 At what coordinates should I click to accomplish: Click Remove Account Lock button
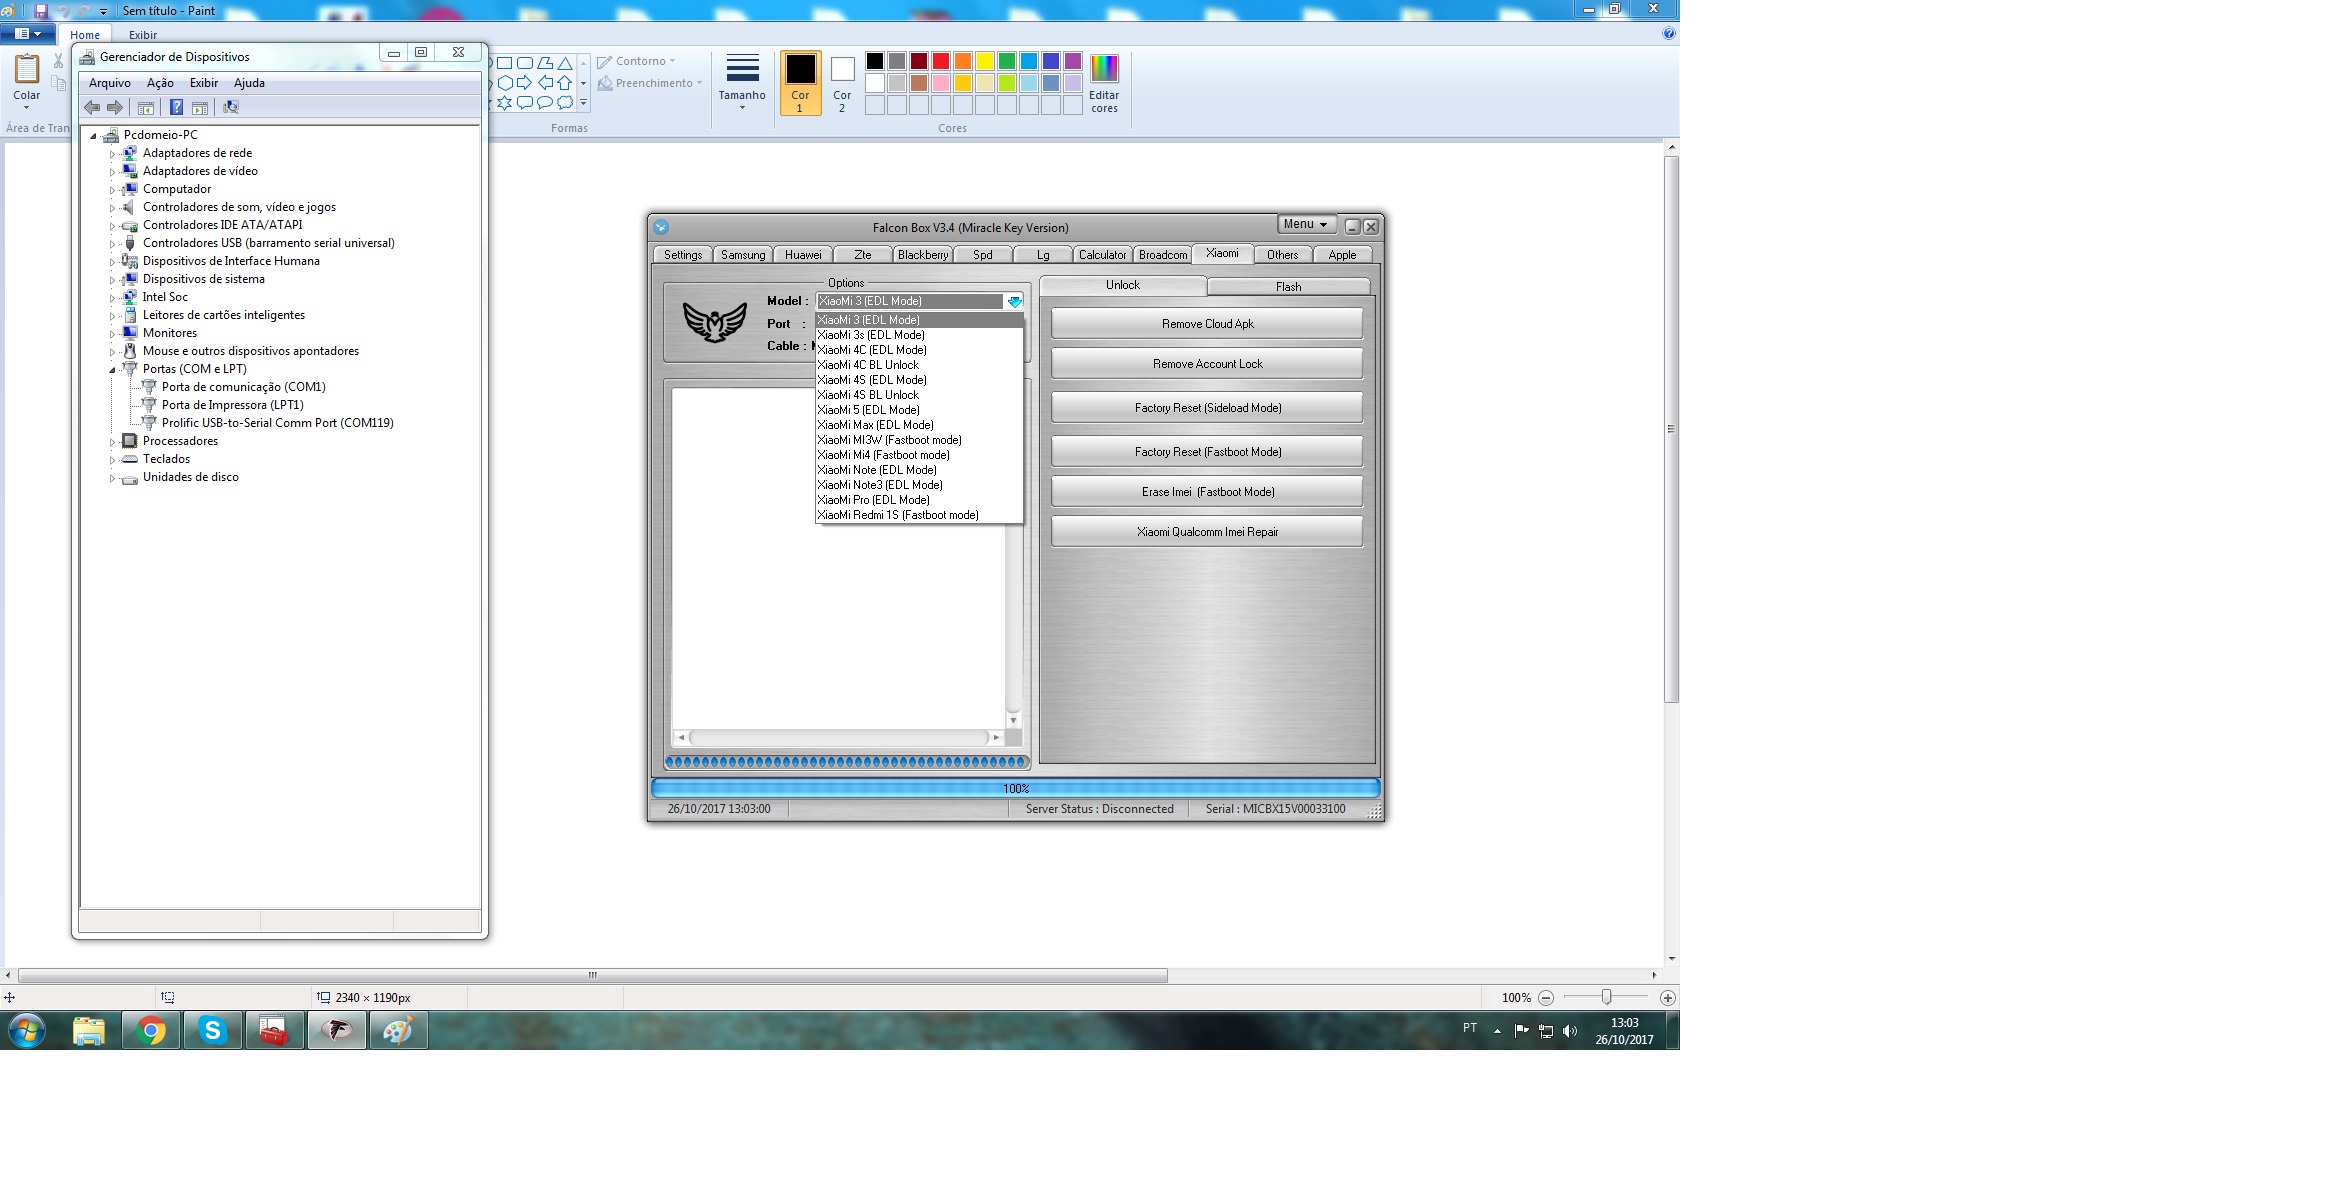[x=1207, y=364]
